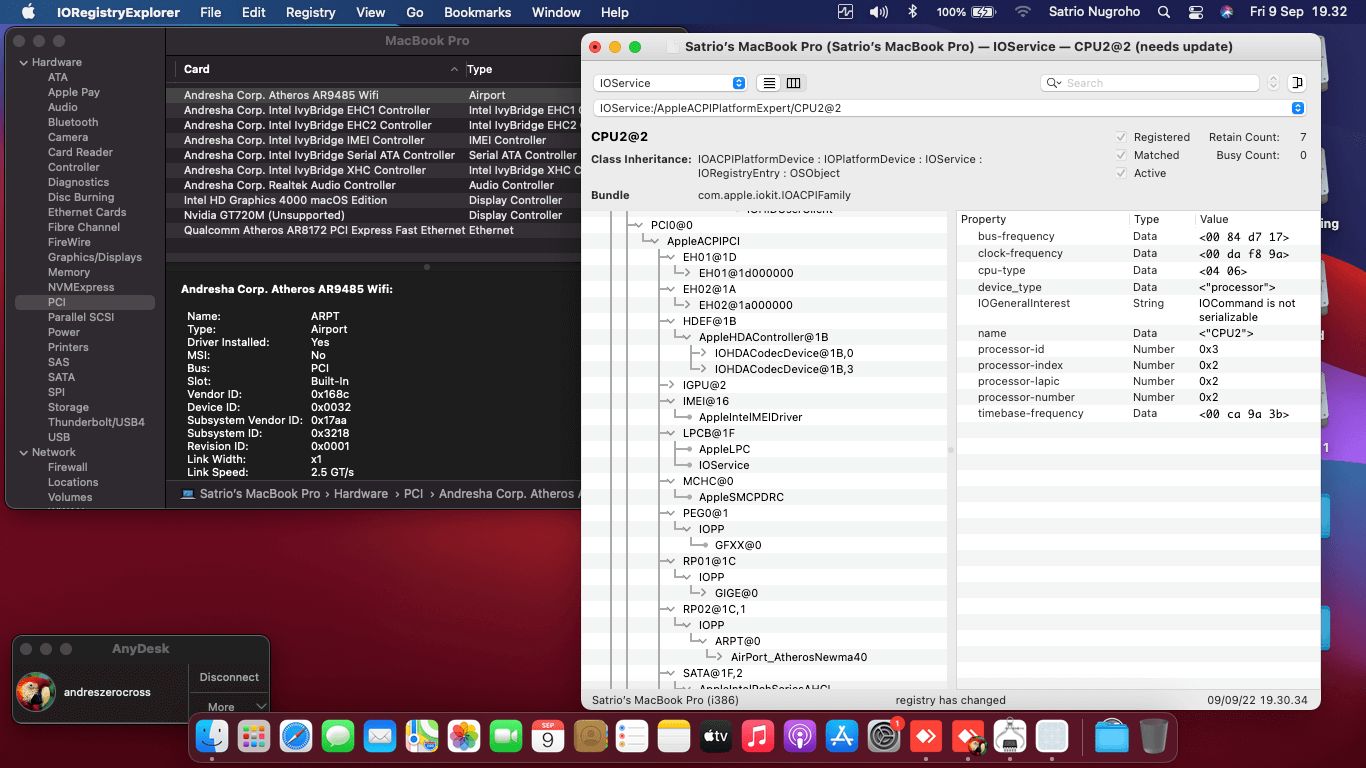Screen dimensions: 1366x768
Task: Collapse the Hardware section in sidebar
Action: pyautogui.click(x=22, y=62)
